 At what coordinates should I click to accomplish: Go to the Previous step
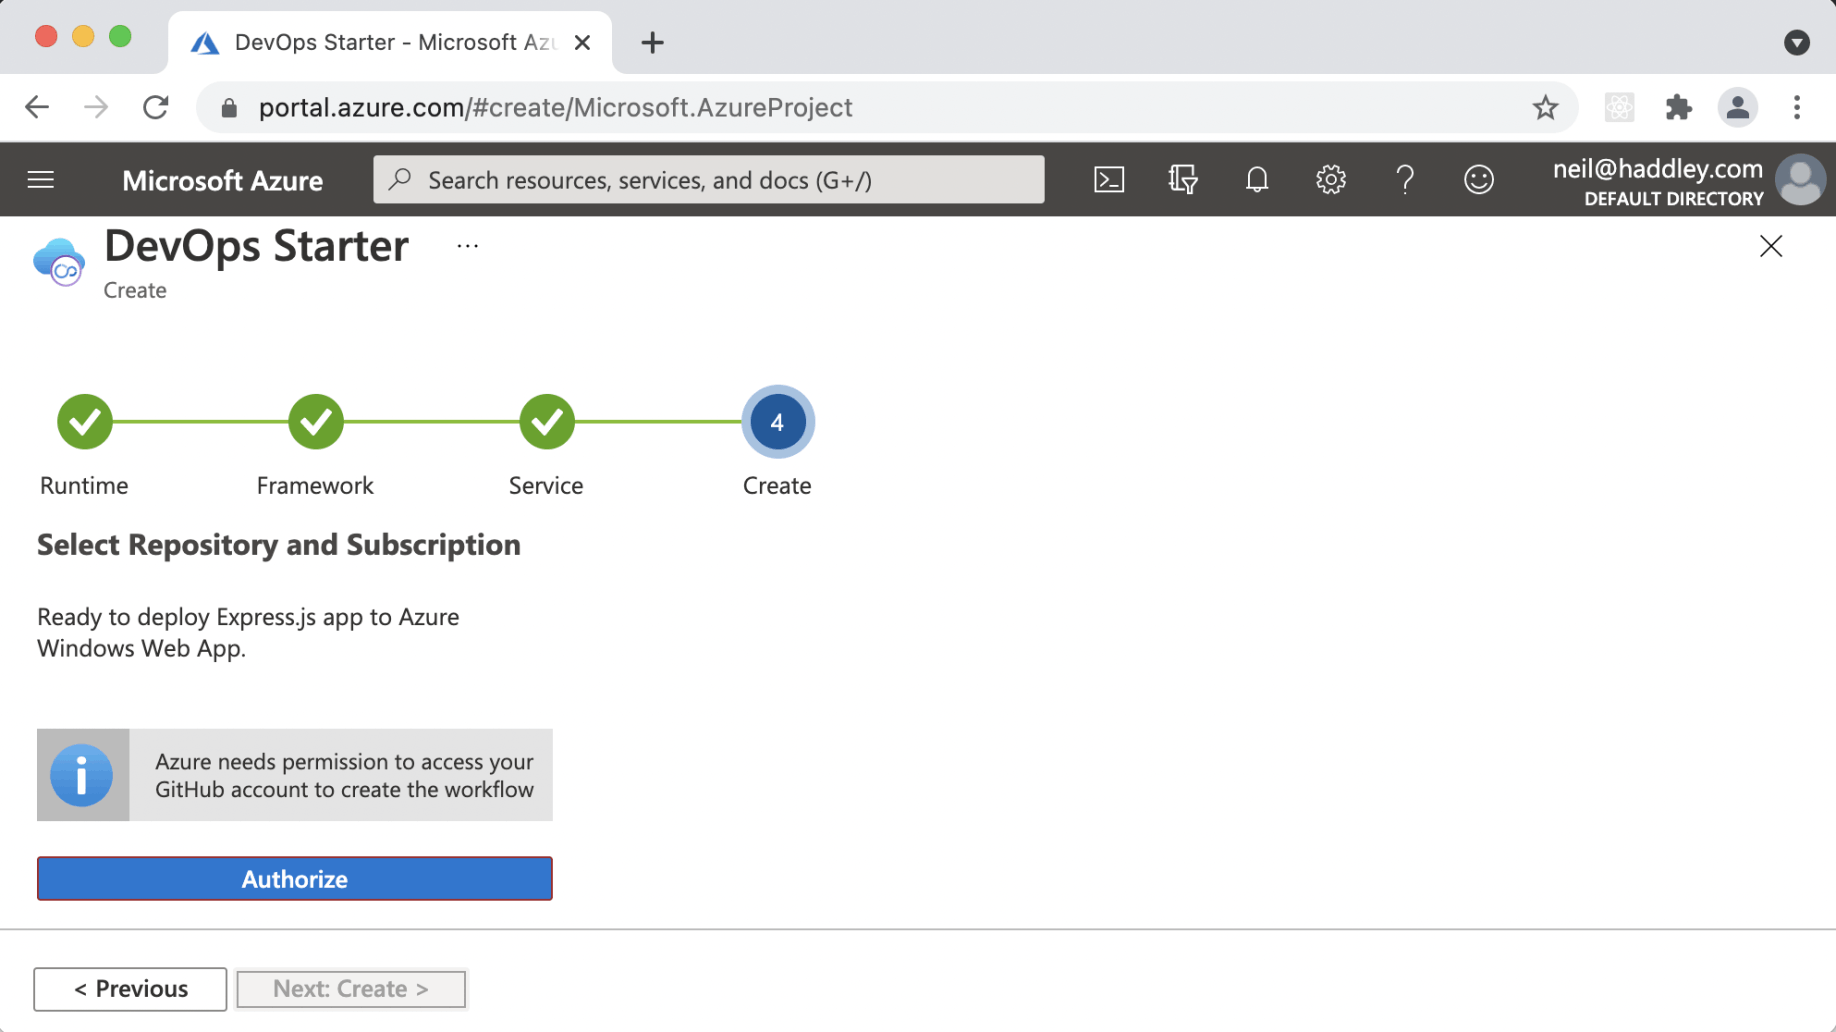(x=130, y=989)
